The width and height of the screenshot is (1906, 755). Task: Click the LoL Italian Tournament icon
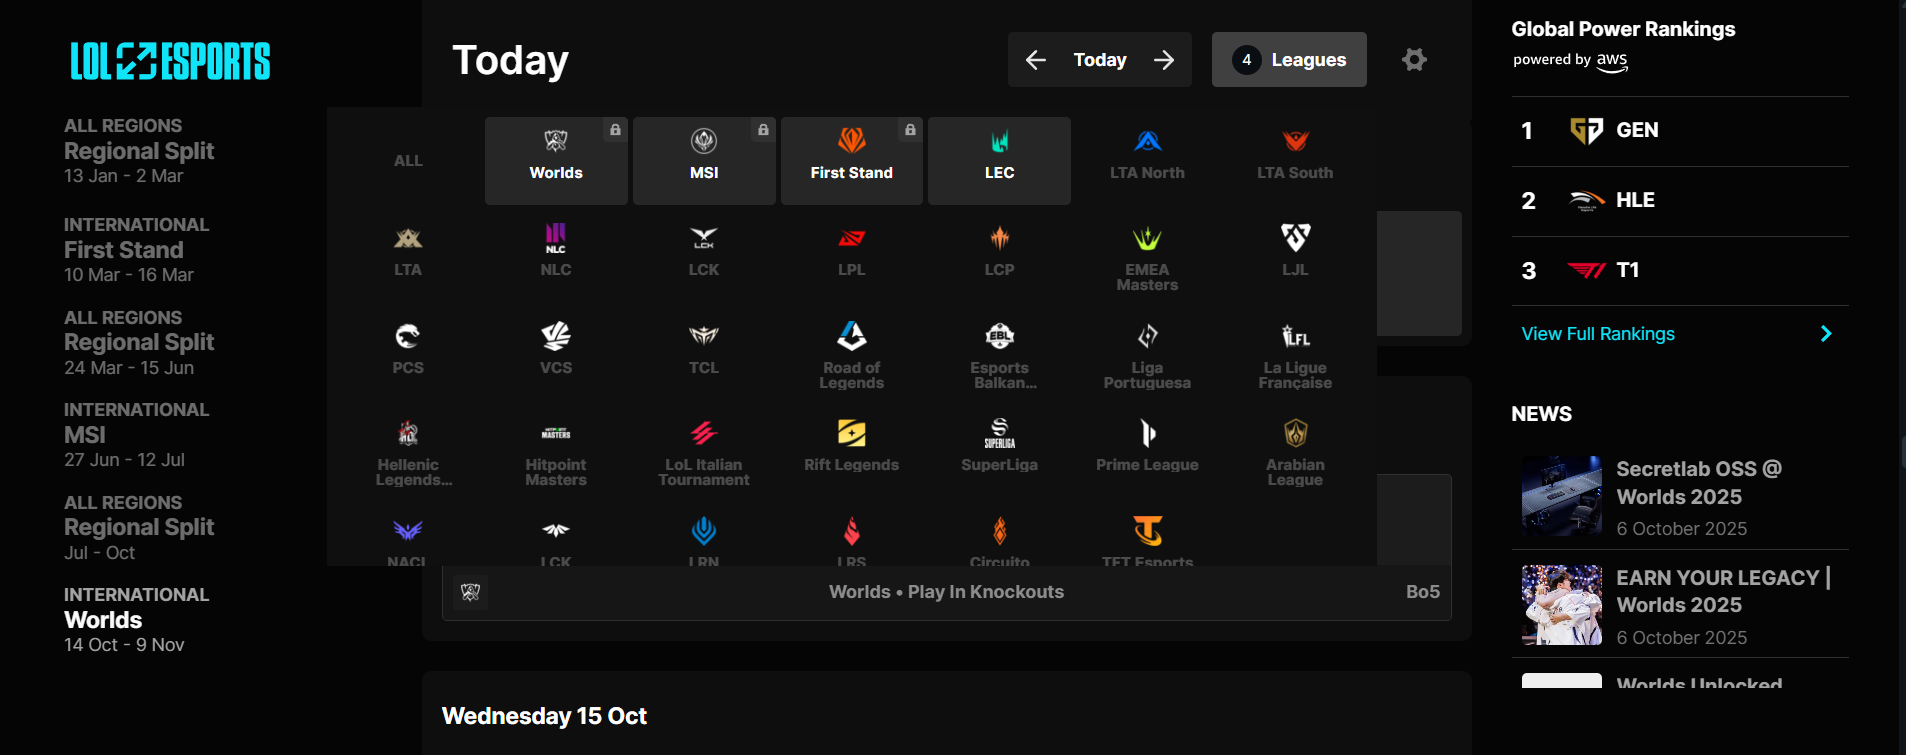704,433
